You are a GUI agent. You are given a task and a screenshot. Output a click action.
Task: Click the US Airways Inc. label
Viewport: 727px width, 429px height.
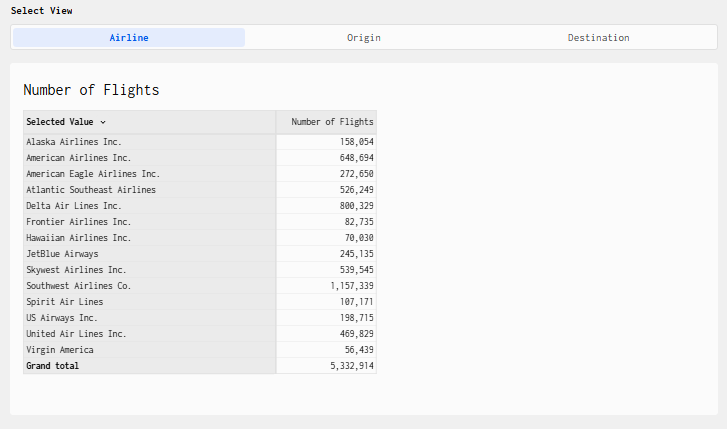(62, 318)
